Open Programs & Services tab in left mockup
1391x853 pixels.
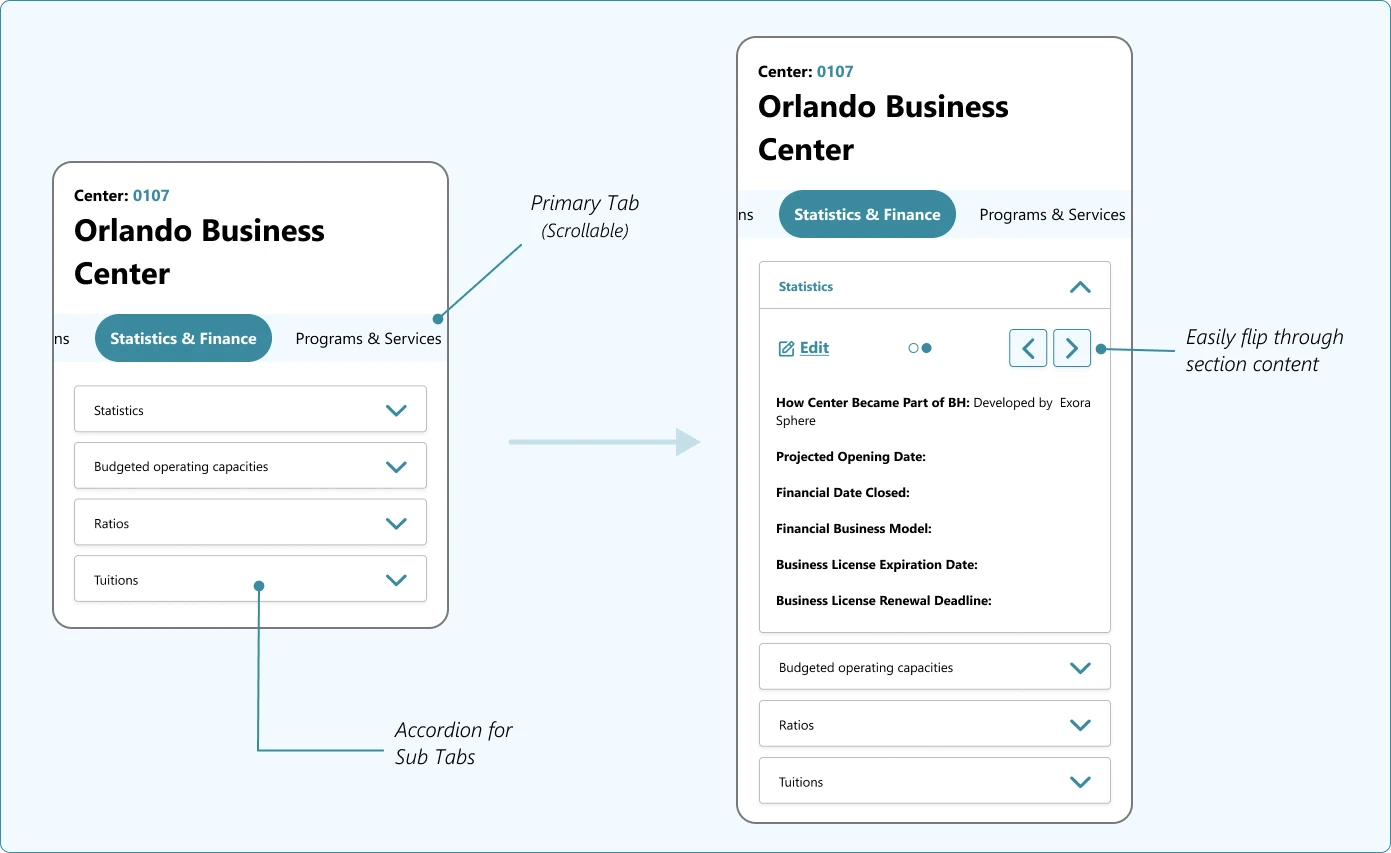coord(368,338)
